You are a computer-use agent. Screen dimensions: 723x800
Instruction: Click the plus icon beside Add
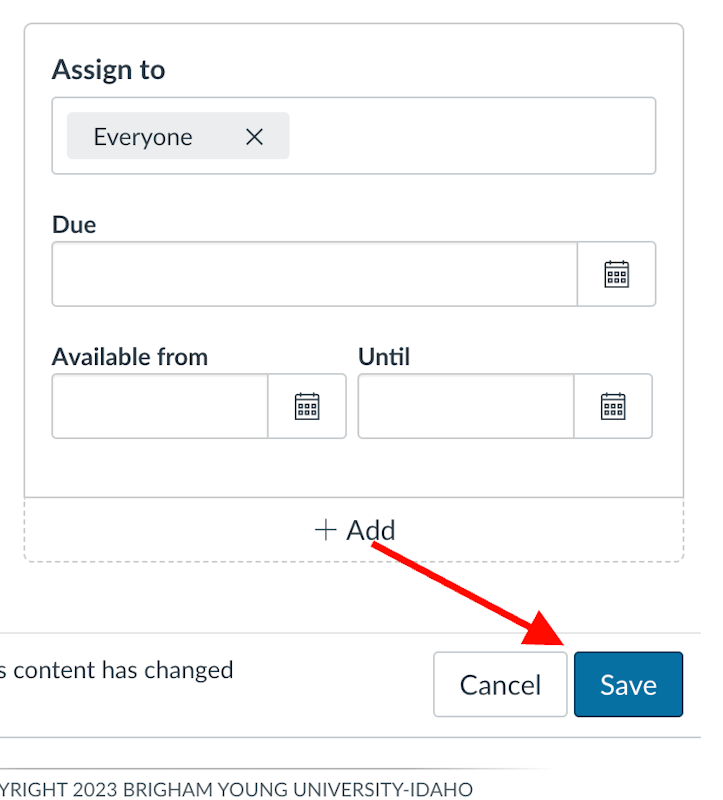point(326,530)
